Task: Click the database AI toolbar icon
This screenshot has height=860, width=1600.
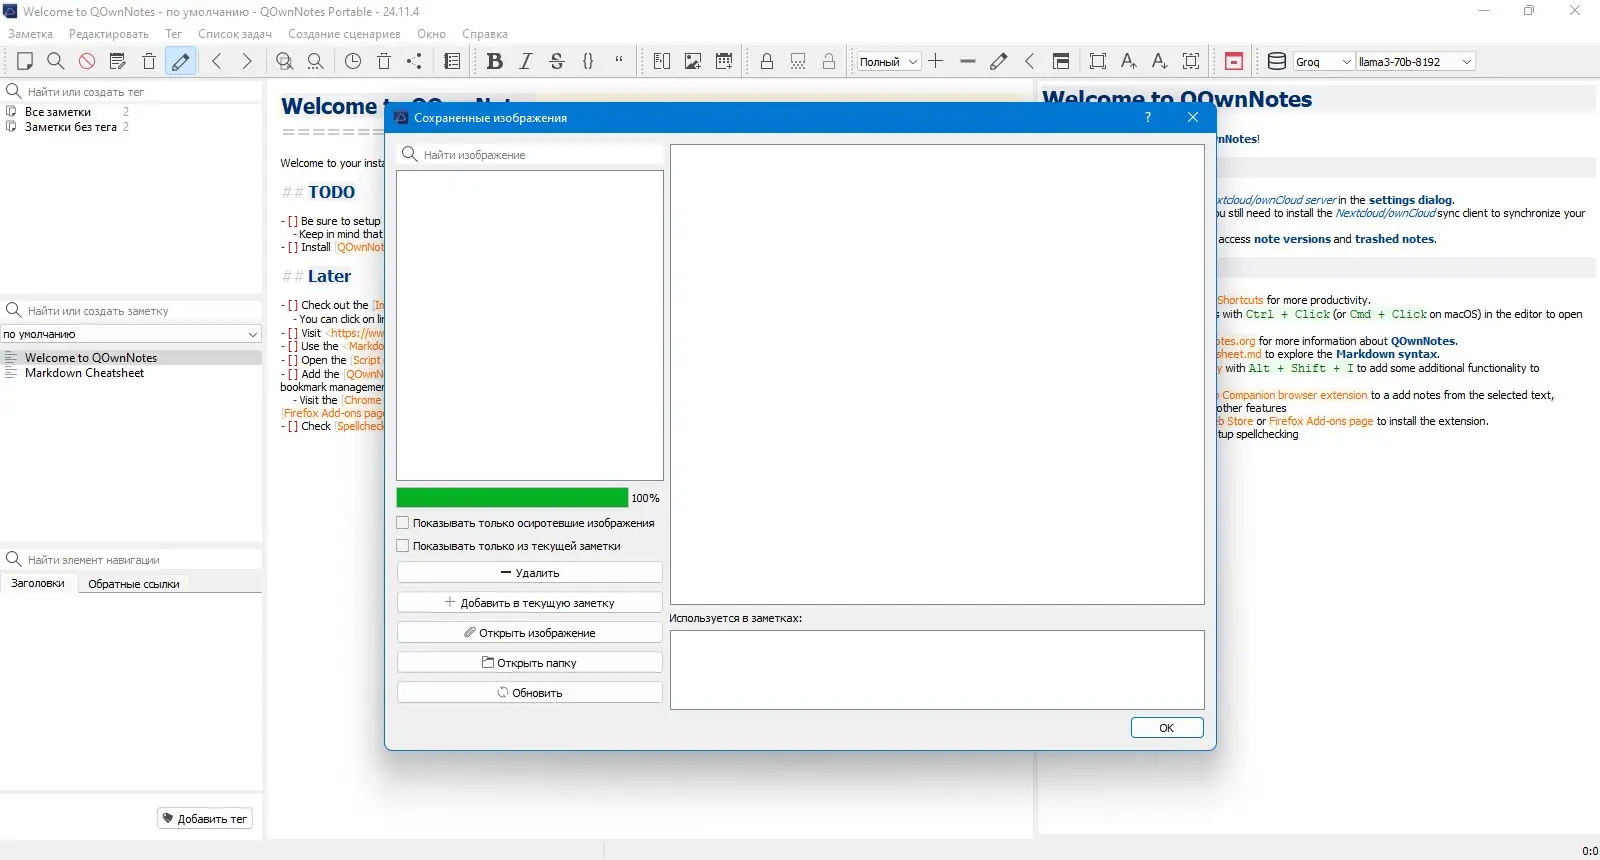Action: (1277, 61)
